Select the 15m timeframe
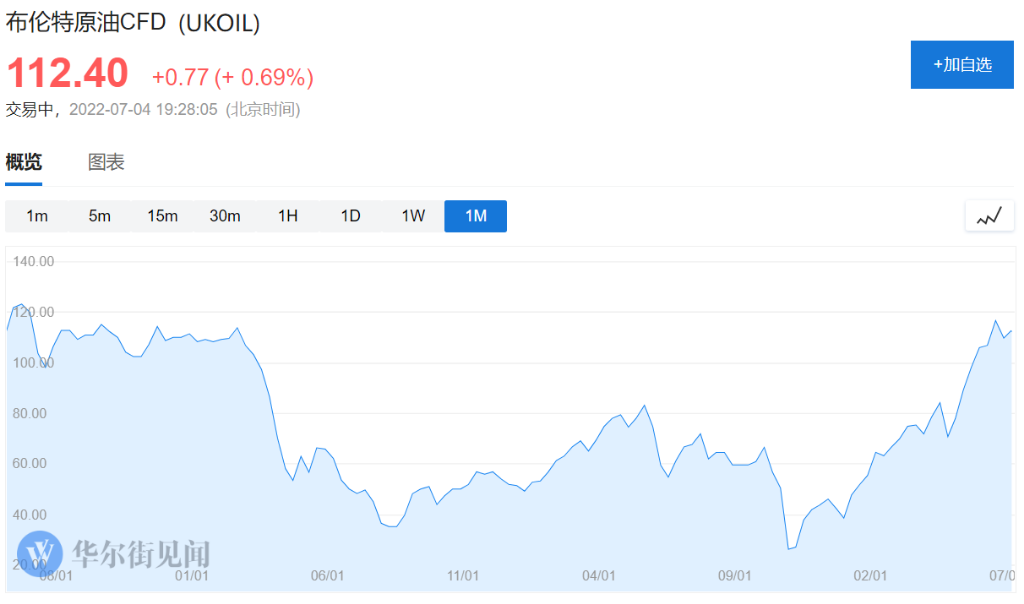Screen dimensions: 1024x604 162,216
